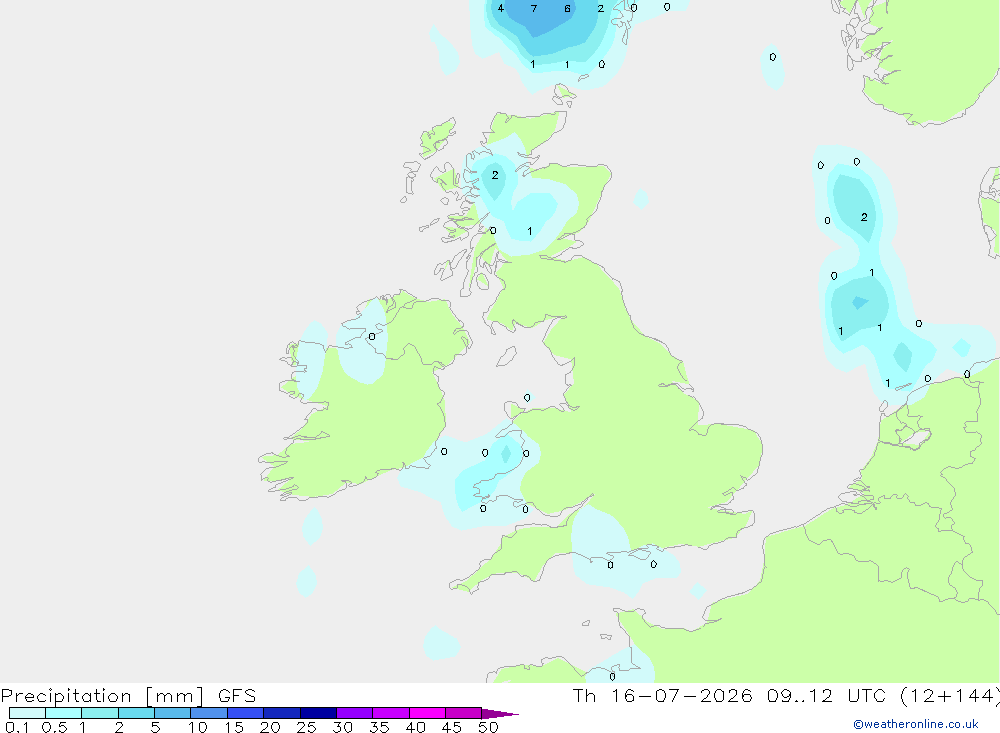The image size is (1000, 733).
Task: Click the '2' value over the North Sea
Action: point(864,217)
